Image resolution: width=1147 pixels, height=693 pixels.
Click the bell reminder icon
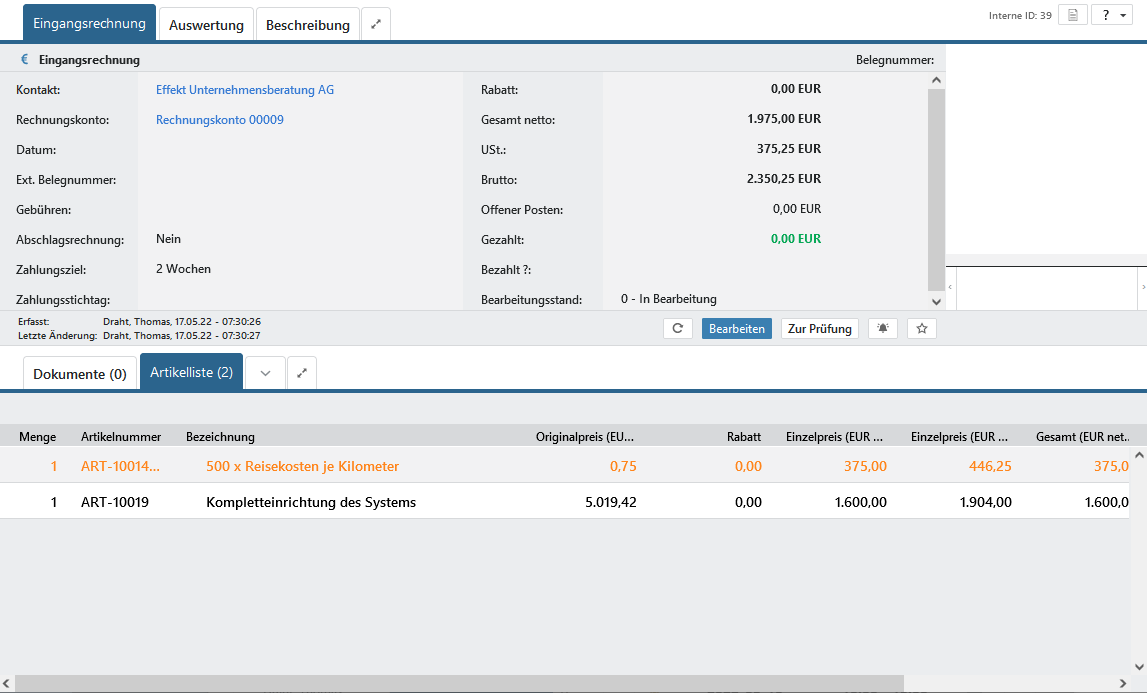(x=883, y=328)
